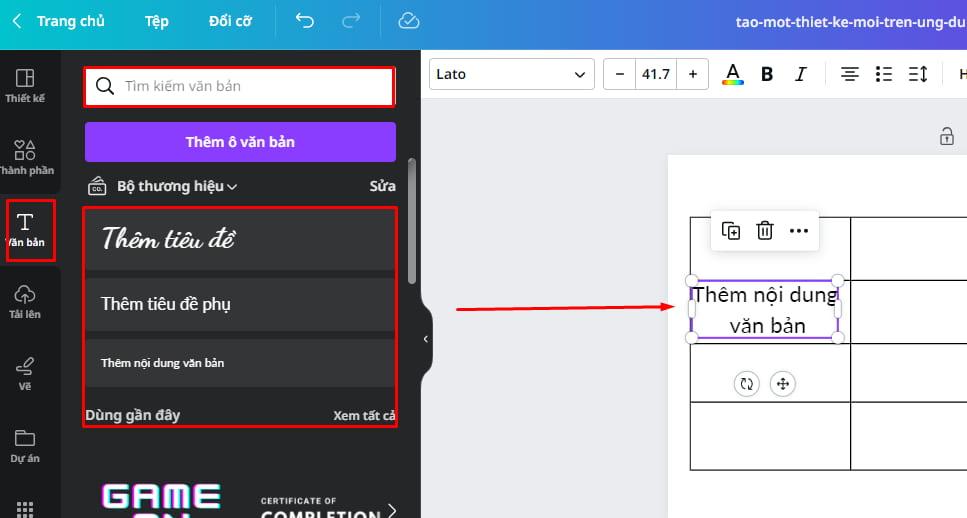Click the page lock icon
Image resolution: width=967 pixels, height=518 pixels.
[947, 136]
